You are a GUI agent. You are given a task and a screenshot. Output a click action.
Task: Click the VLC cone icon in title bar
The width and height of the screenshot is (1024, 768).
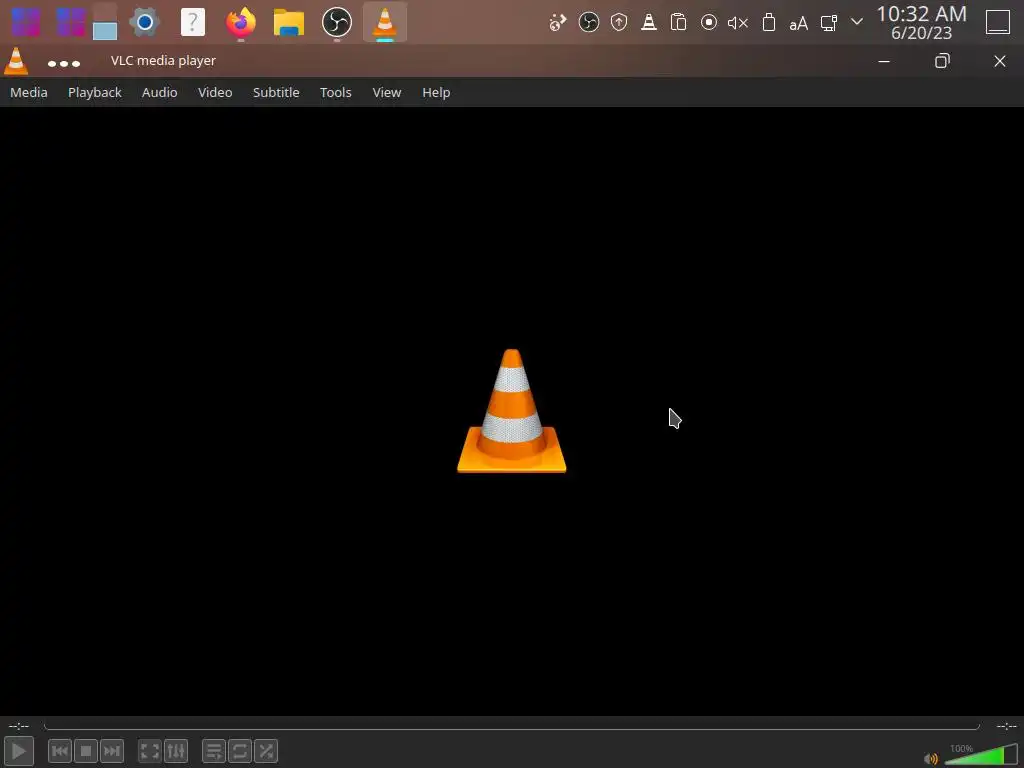click(x=16, y=61)
